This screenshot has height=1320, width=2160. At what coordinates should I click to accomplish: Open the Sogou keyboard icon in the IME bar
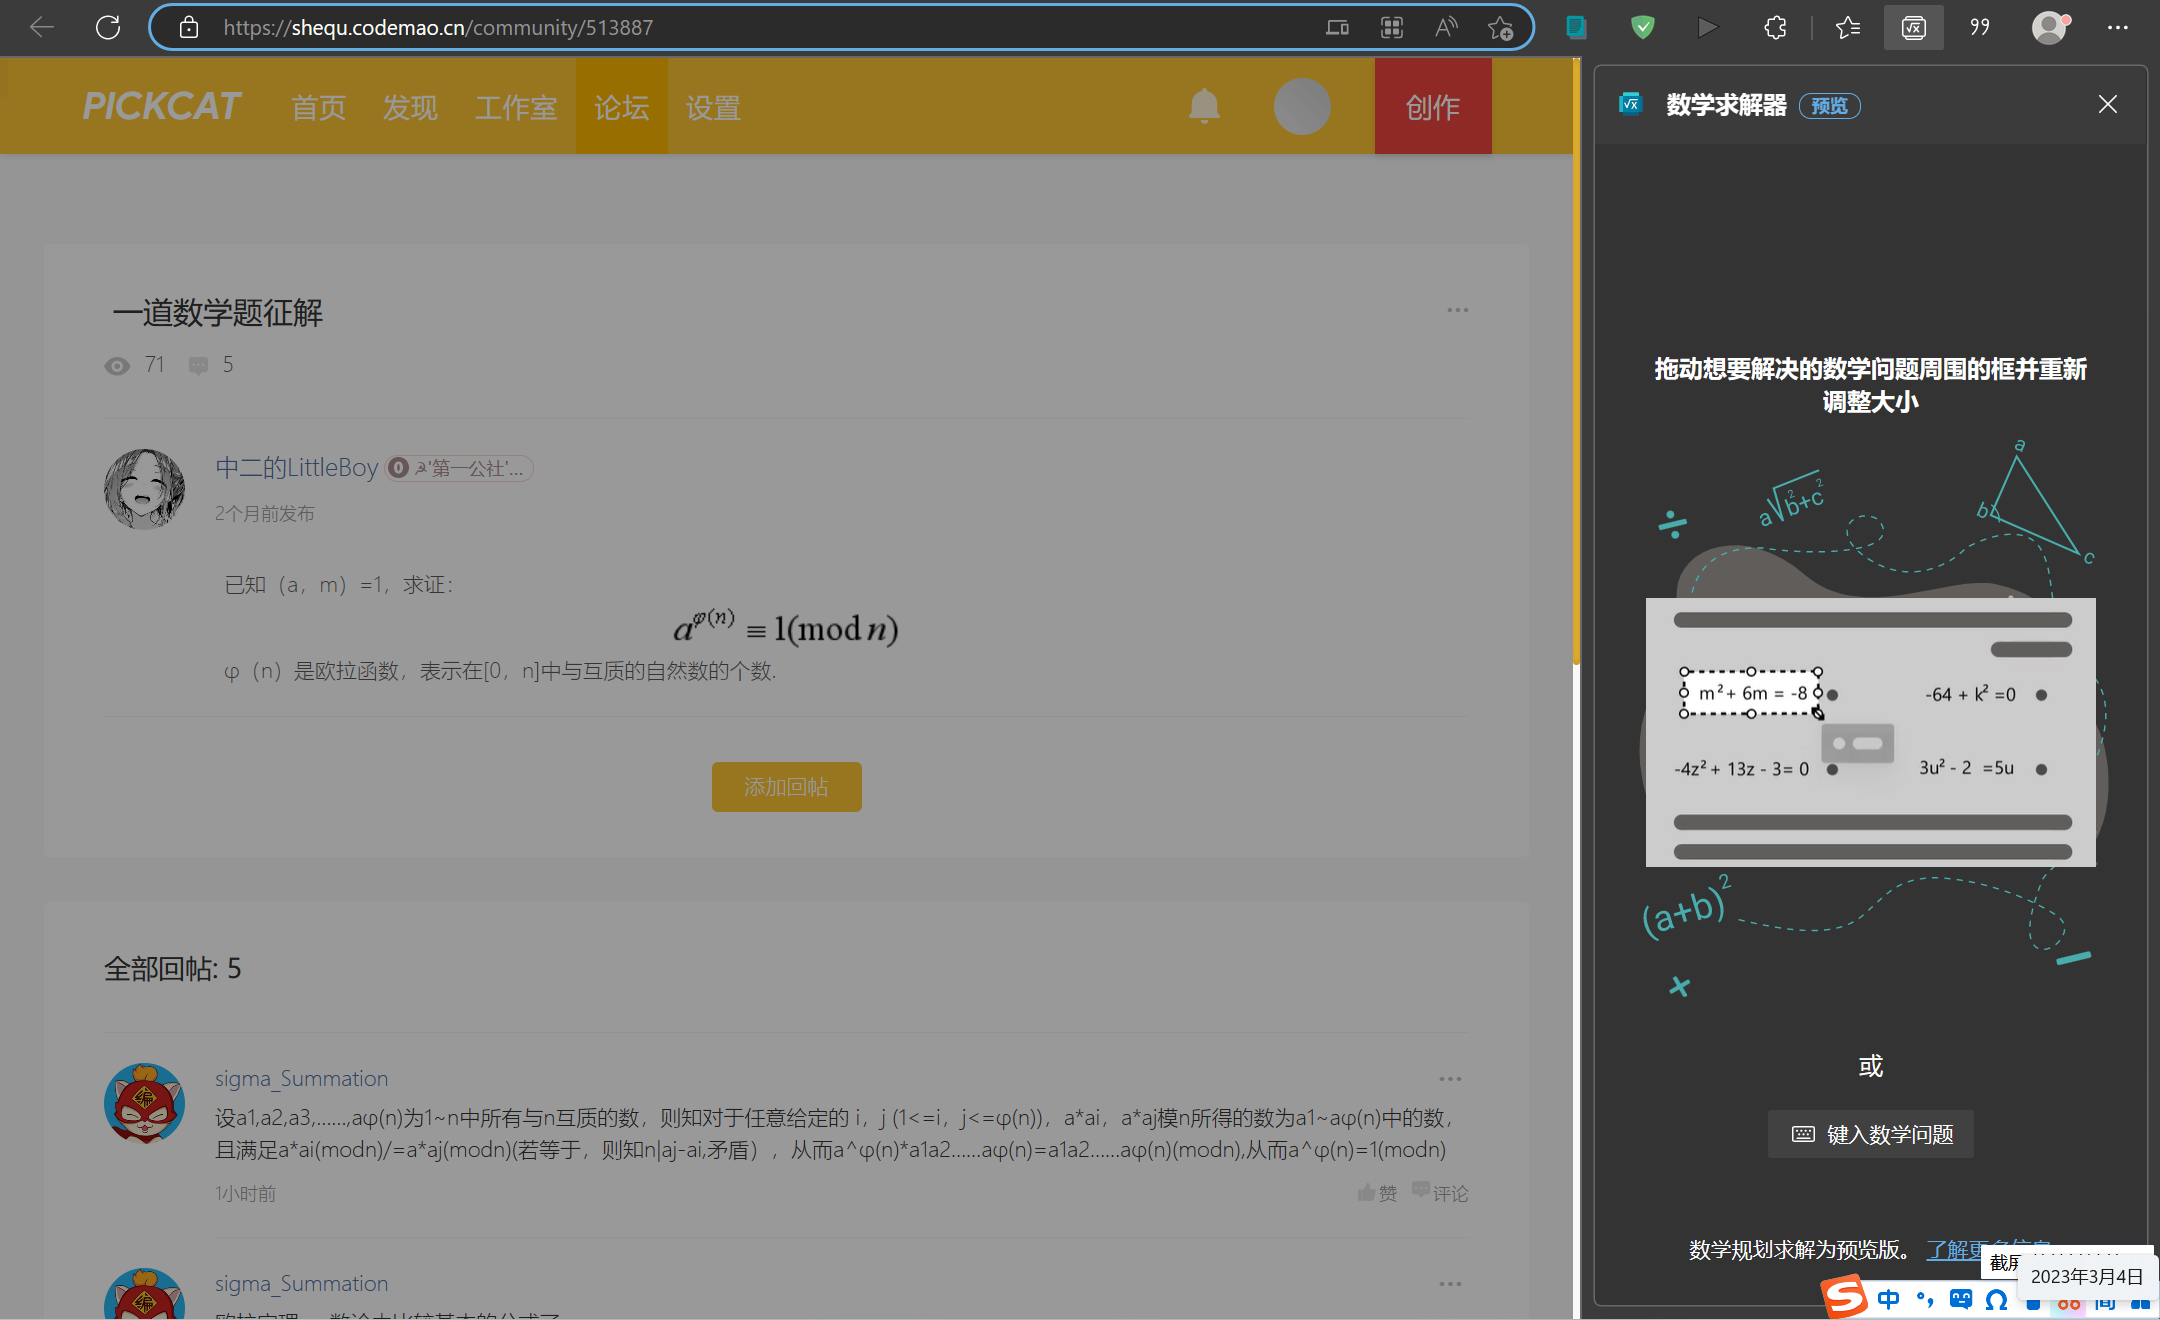(x=1961, y=1299)
